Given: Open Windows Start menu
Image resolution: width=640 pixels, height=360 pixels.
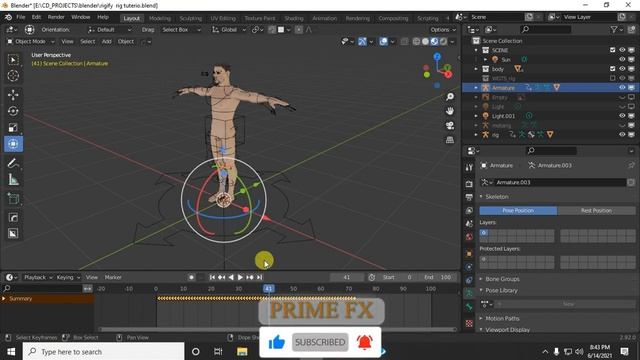Looking at the screenshot, I should point(11,351).
